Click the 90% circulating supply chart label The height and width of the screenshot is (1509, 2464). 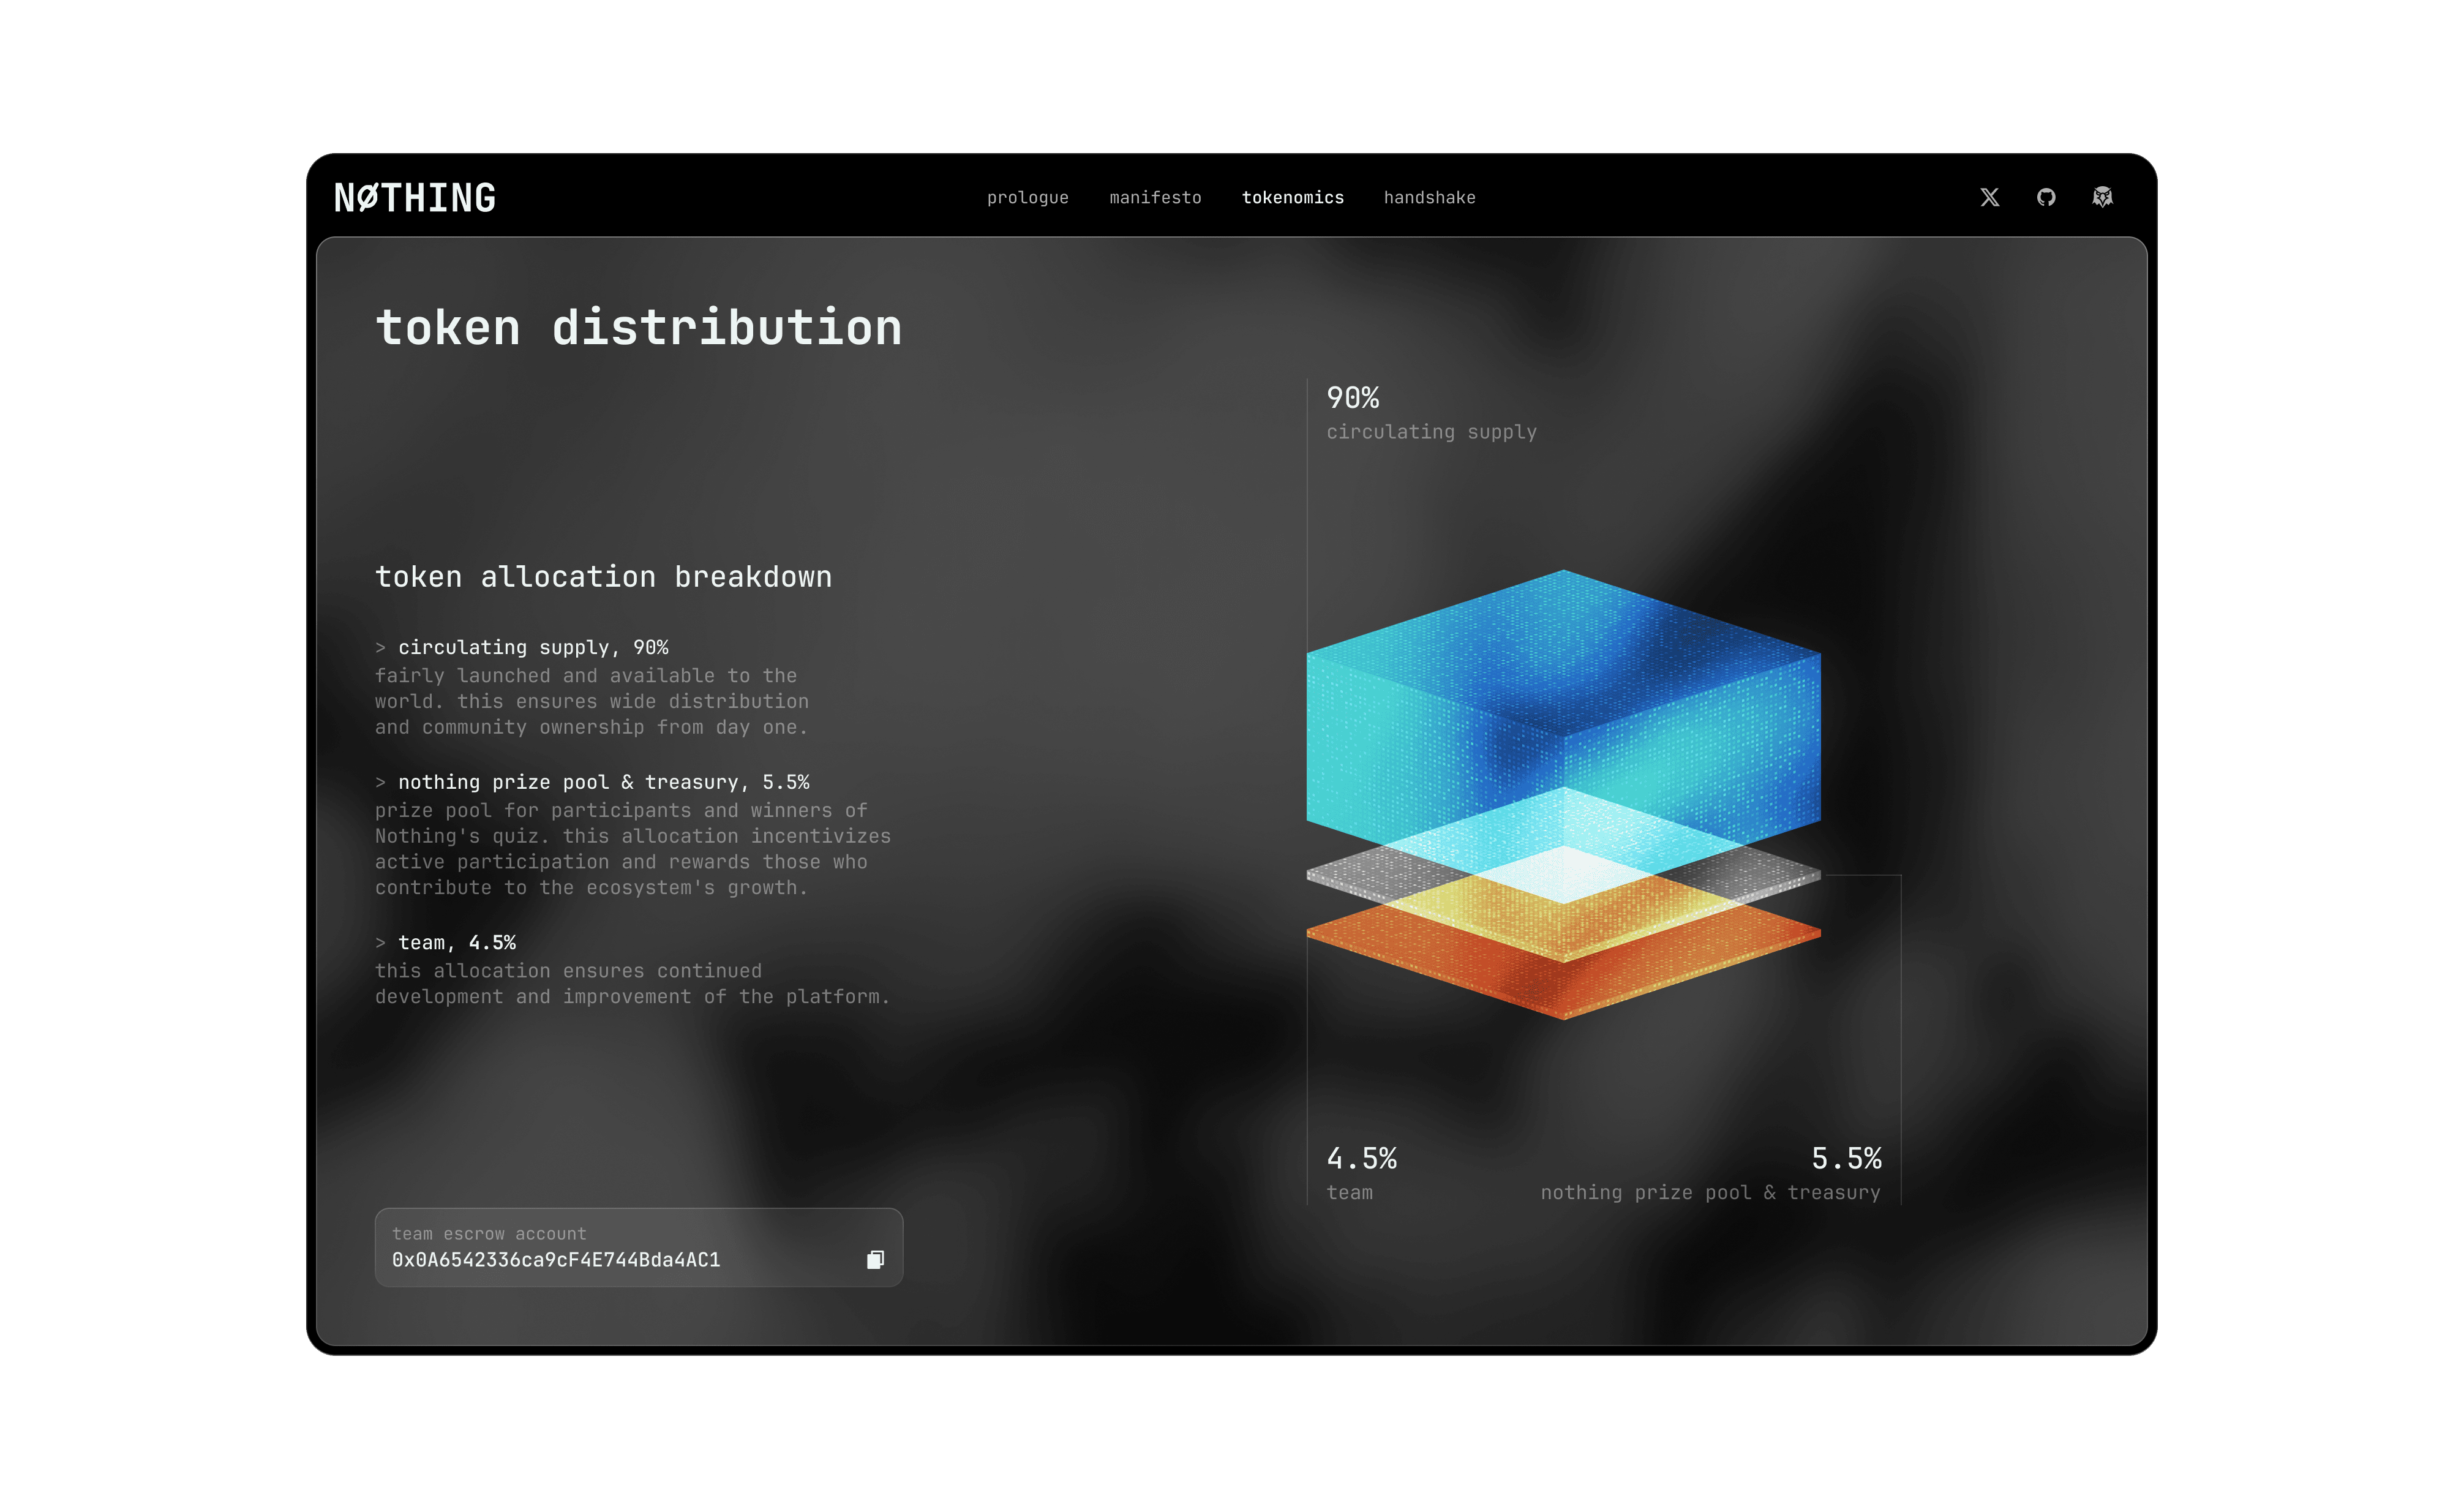pos(1352,398)
